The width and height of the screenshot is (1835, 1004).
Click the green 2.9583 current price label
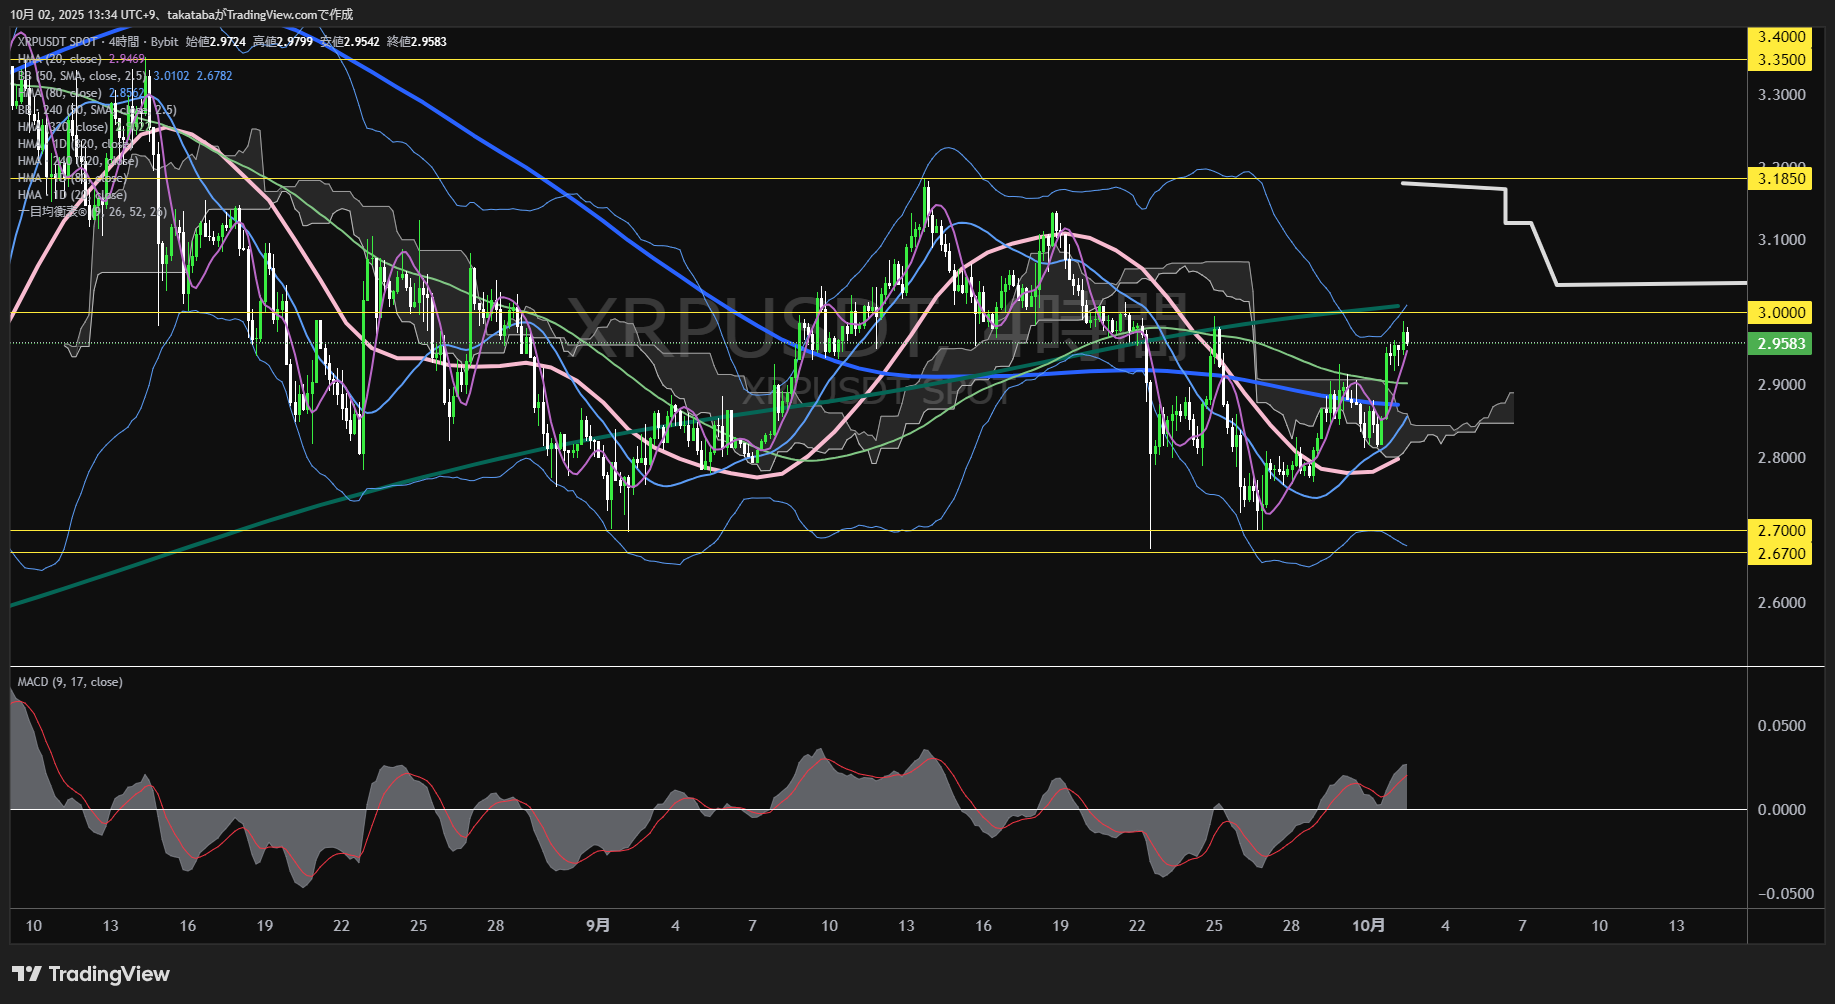[x=1781, y=344]
